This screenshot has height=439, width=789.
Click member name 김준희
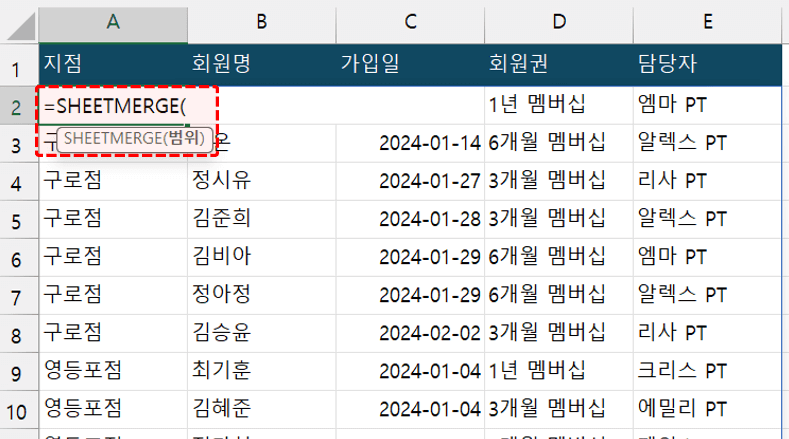tap(262, 220)
